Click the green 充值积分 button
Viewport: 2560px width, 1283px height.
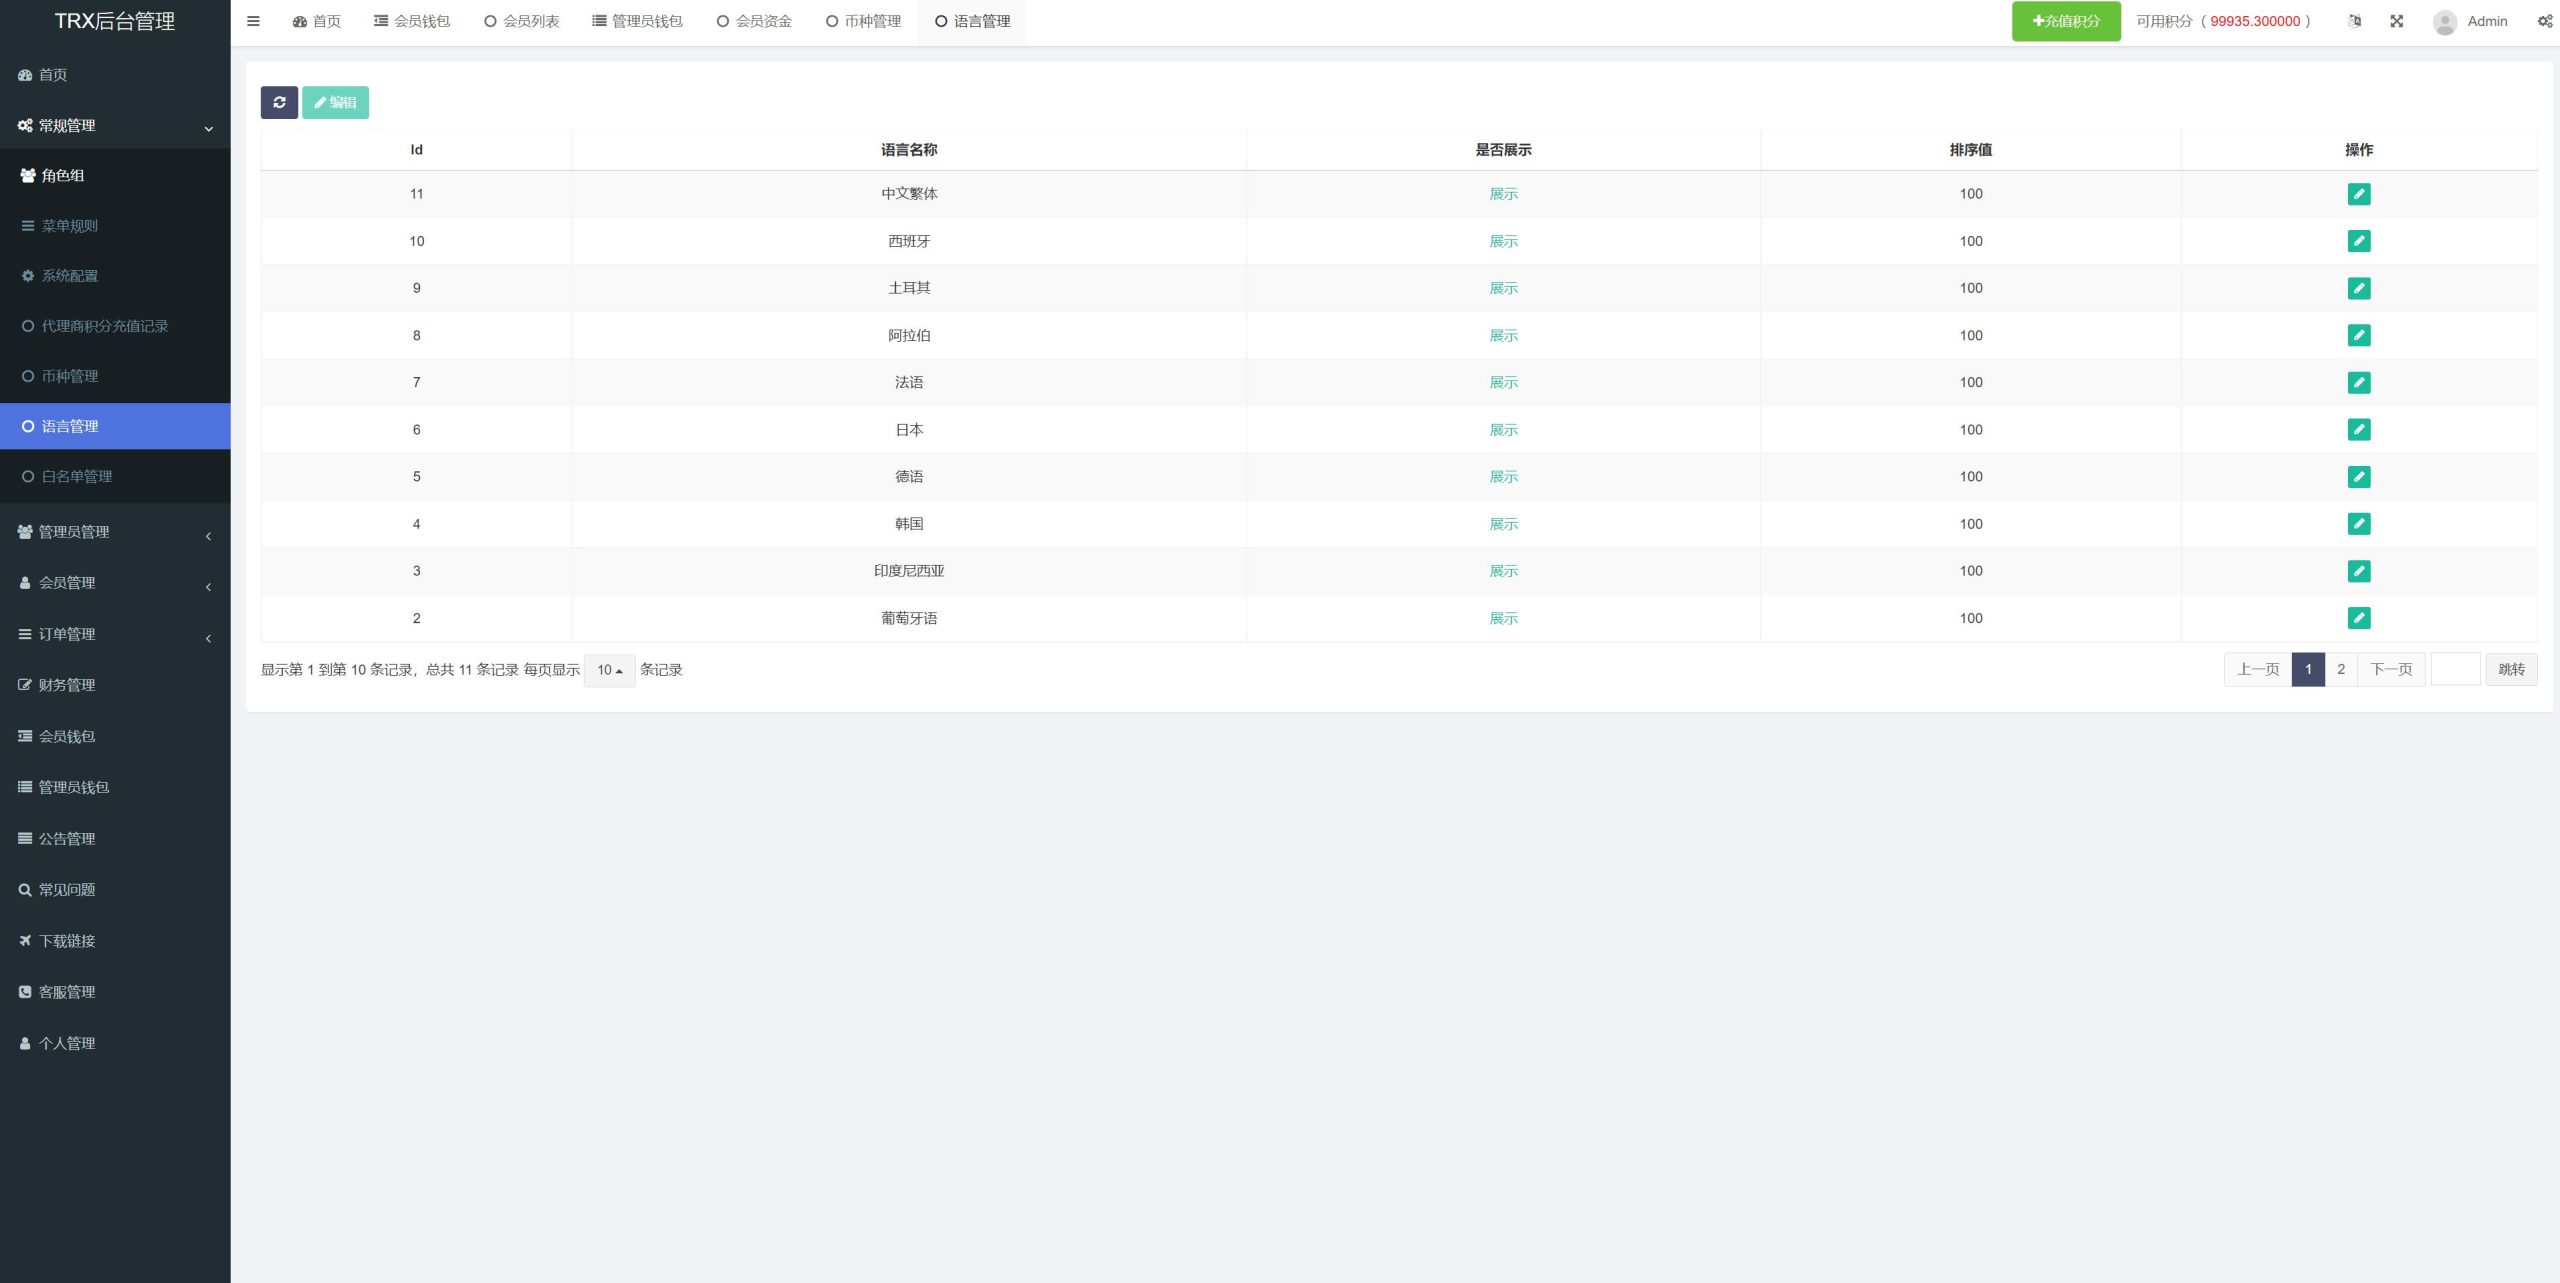pos(2065,21)
